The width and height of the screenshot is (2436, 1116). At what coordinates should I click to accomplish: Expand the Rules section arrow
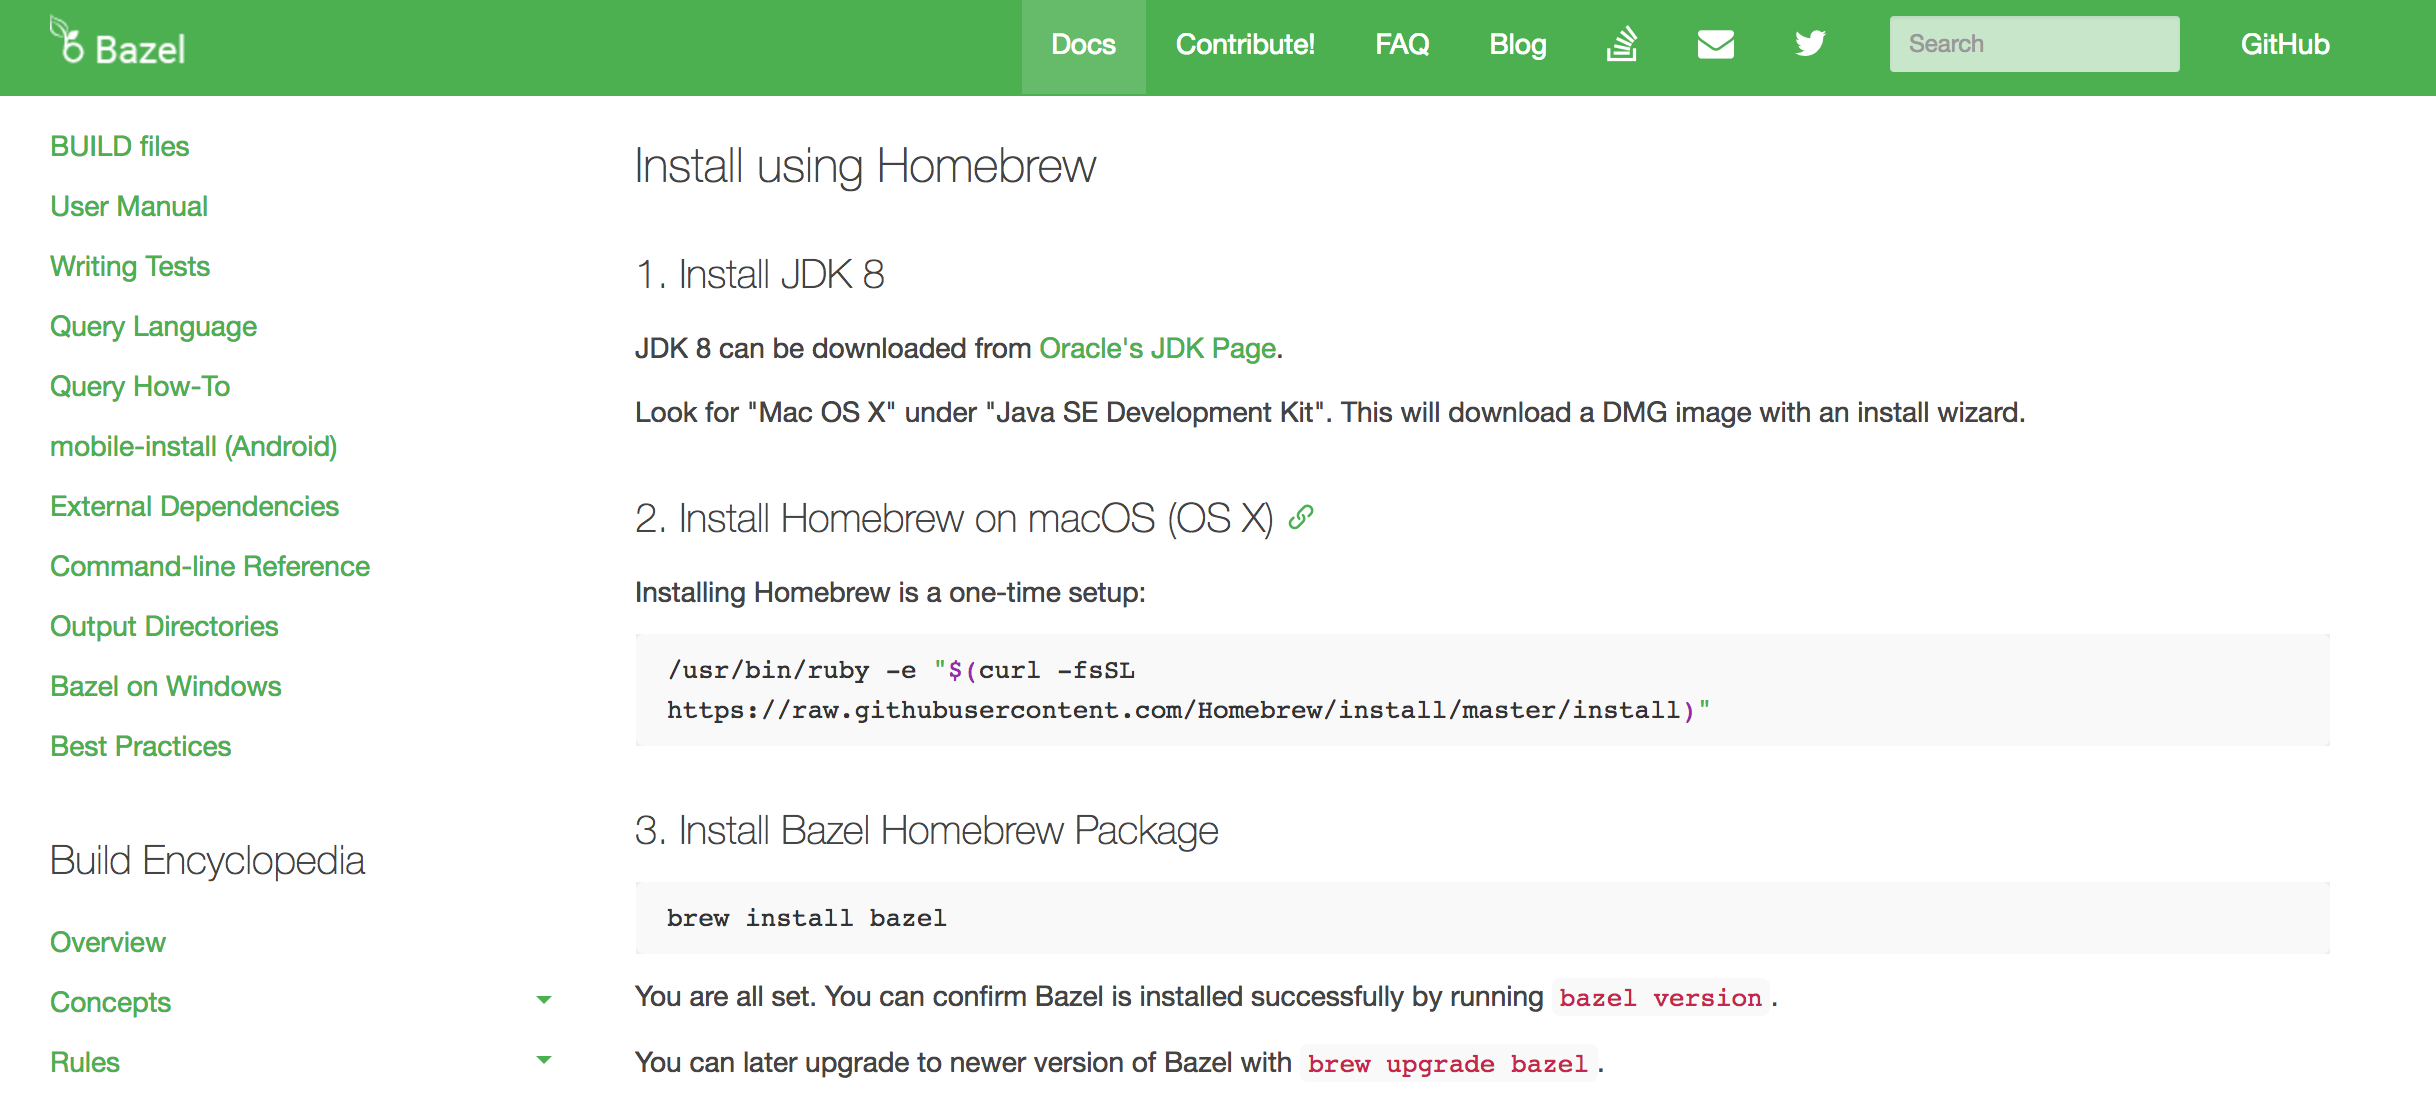544,1060
